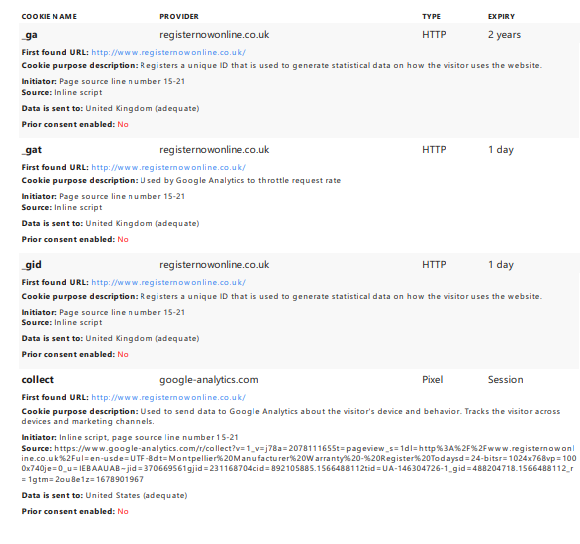
Task: Click the Pixel type value
Action: pyautogui.click(x=432, y=380)
